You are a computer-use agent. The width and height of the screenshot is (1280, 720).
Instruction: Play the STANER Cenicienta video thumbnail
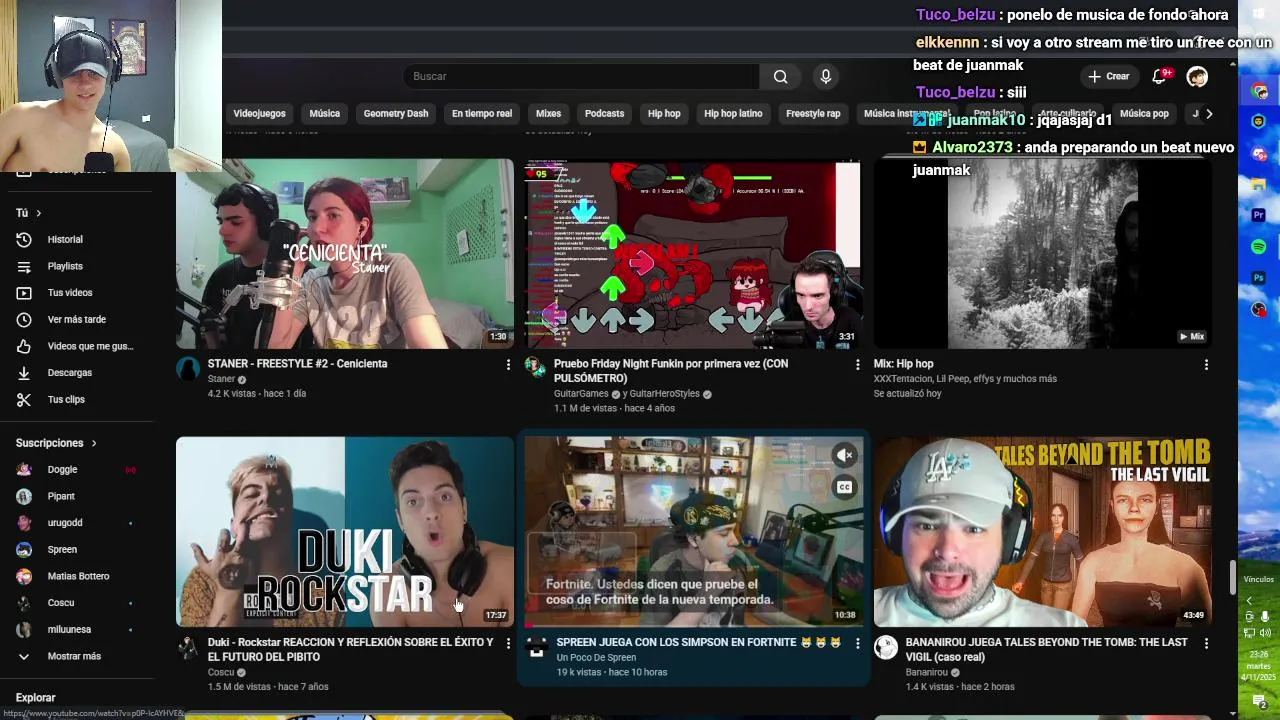point(345,254)
